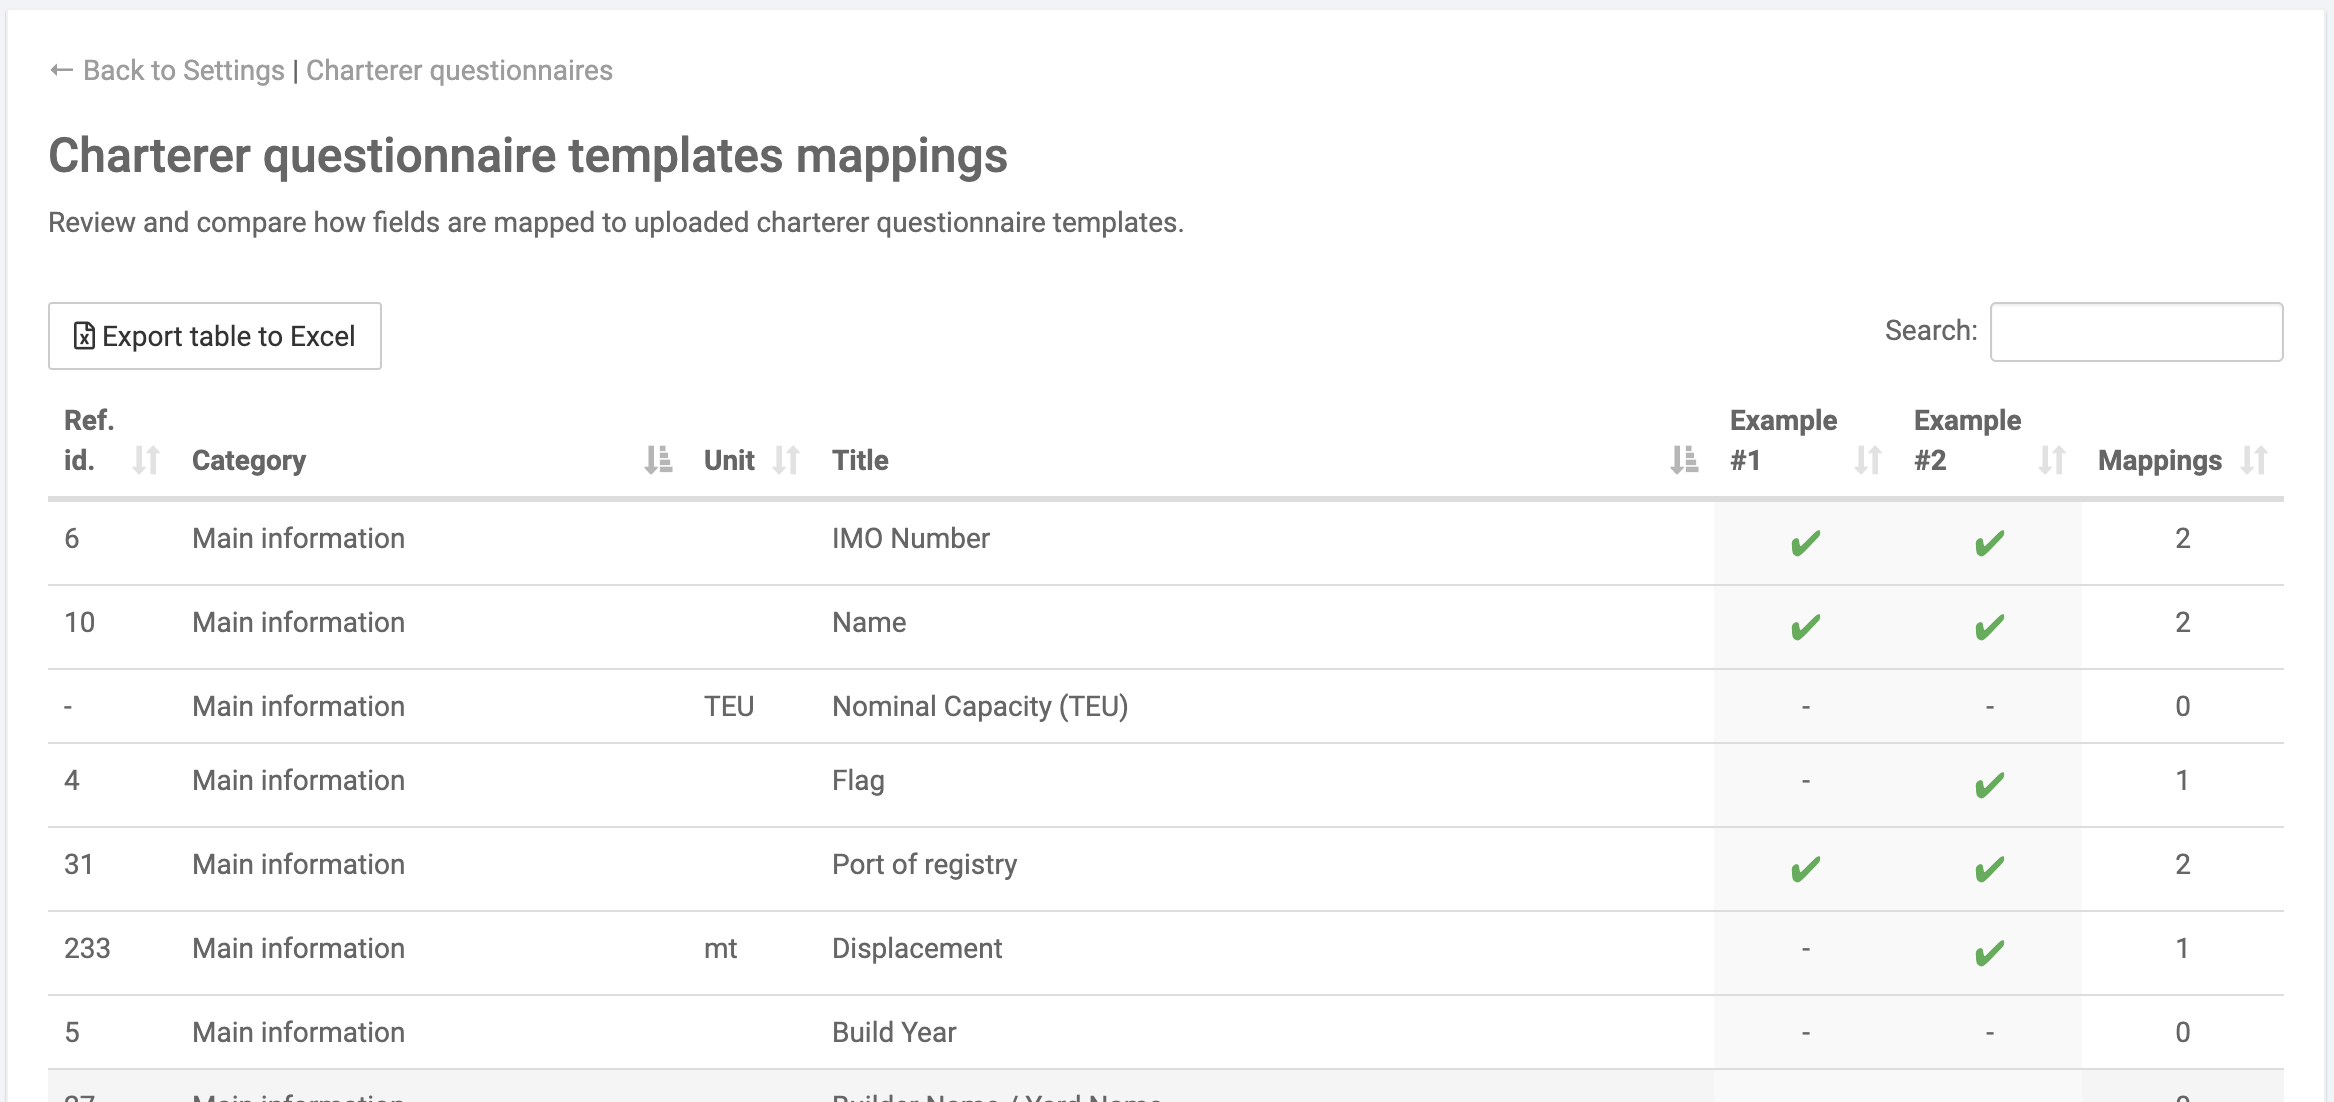This screenshot has height=1102, width=2334.
Task: Click the Ref. id. sort arrows icon
Action: coord(146,460)
